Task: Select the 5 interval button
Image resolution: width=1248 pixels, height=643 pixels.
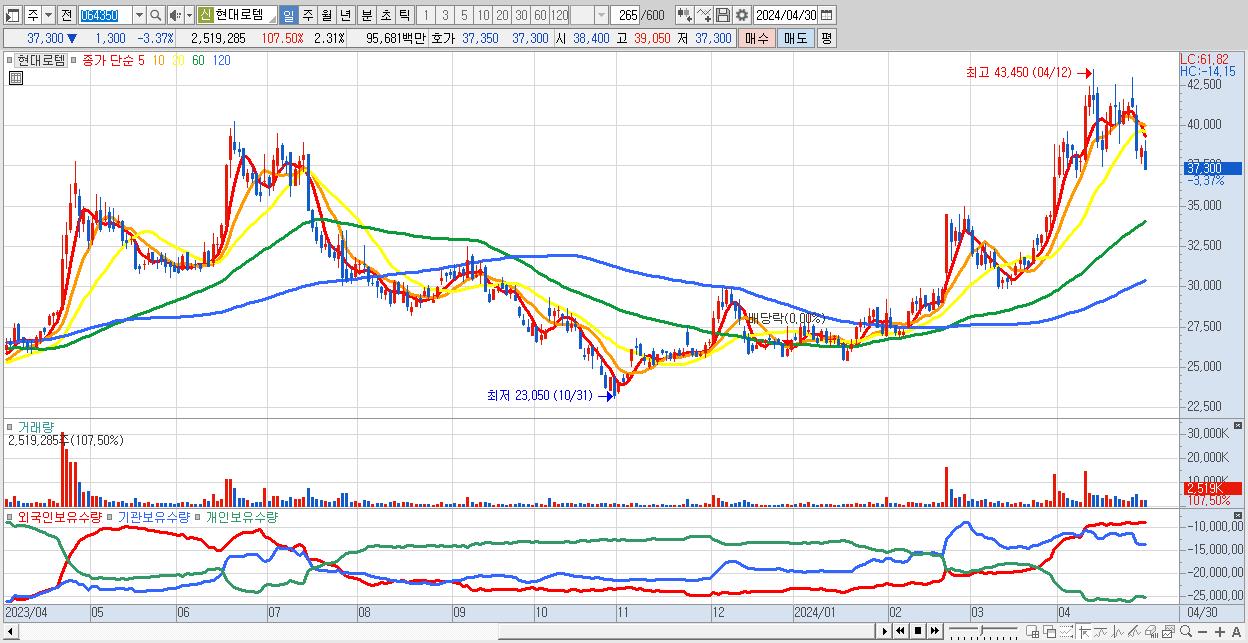Action: click(464, 16)
